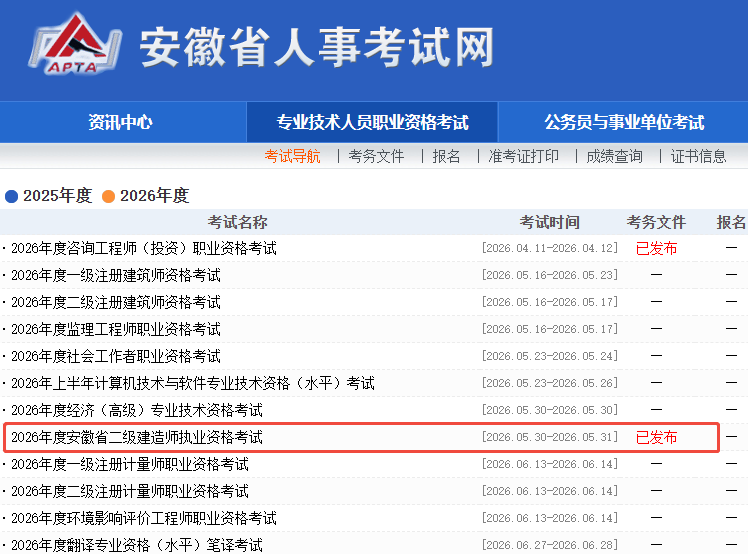The width and height of the screenshot is (748, 554).
Task: Open 2026年度安徽省二级建造师执业资格考试 link
Action: tap(137, 437)
